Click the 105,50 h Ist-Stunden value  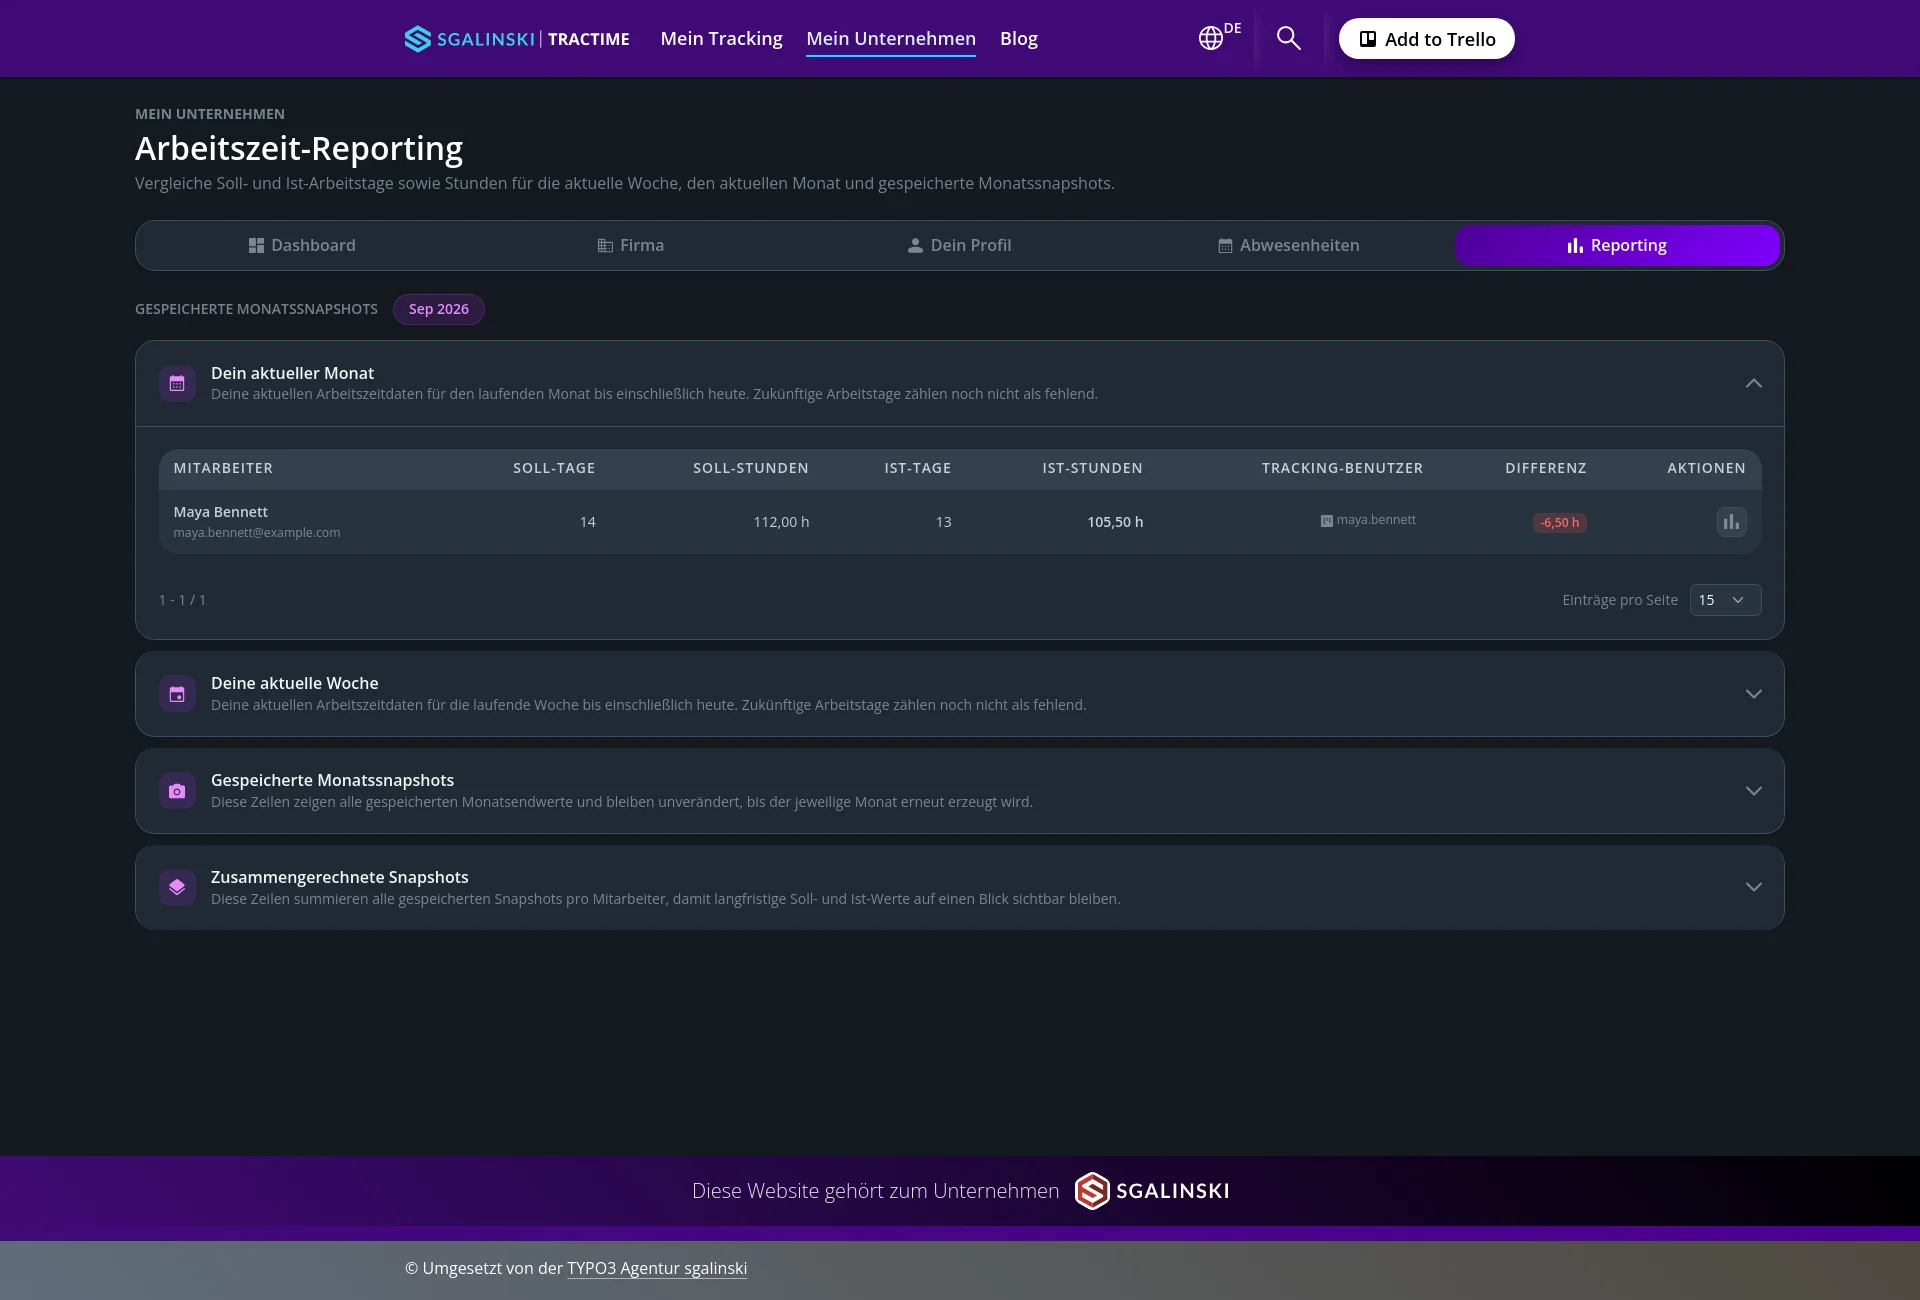click(x=1115, y=522)
